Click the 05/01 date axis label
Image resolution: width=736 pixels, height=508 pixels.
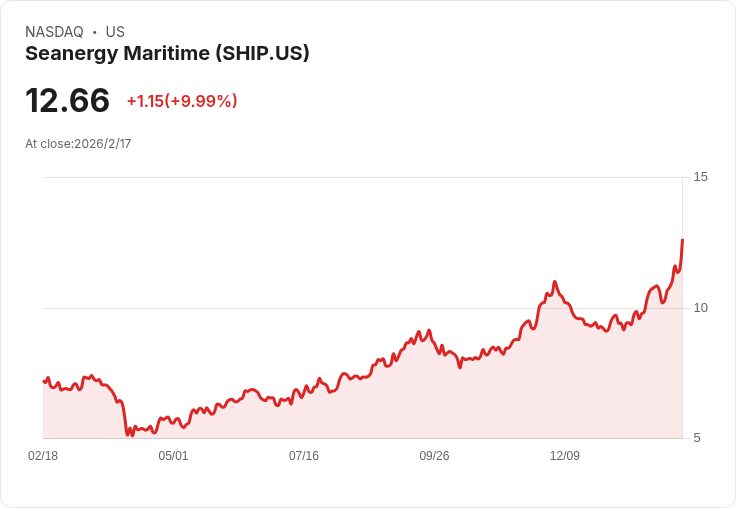point(173,456)
